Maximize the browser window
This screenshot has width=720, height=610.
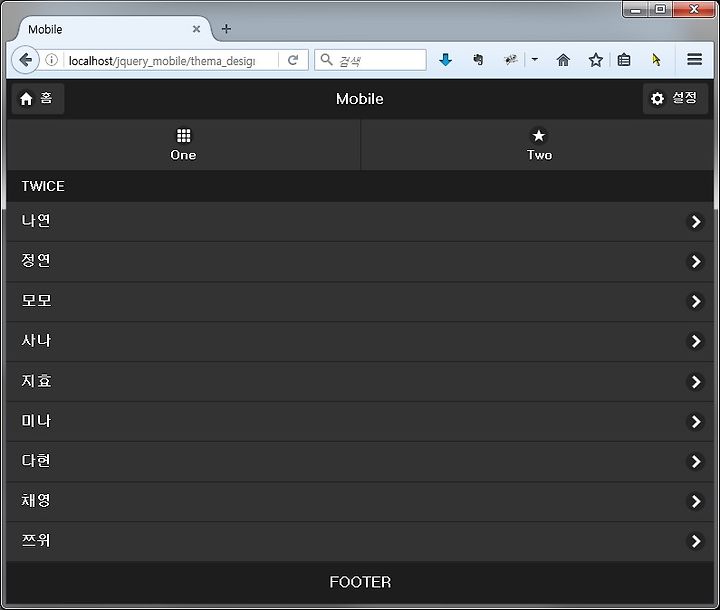[660, 9]
